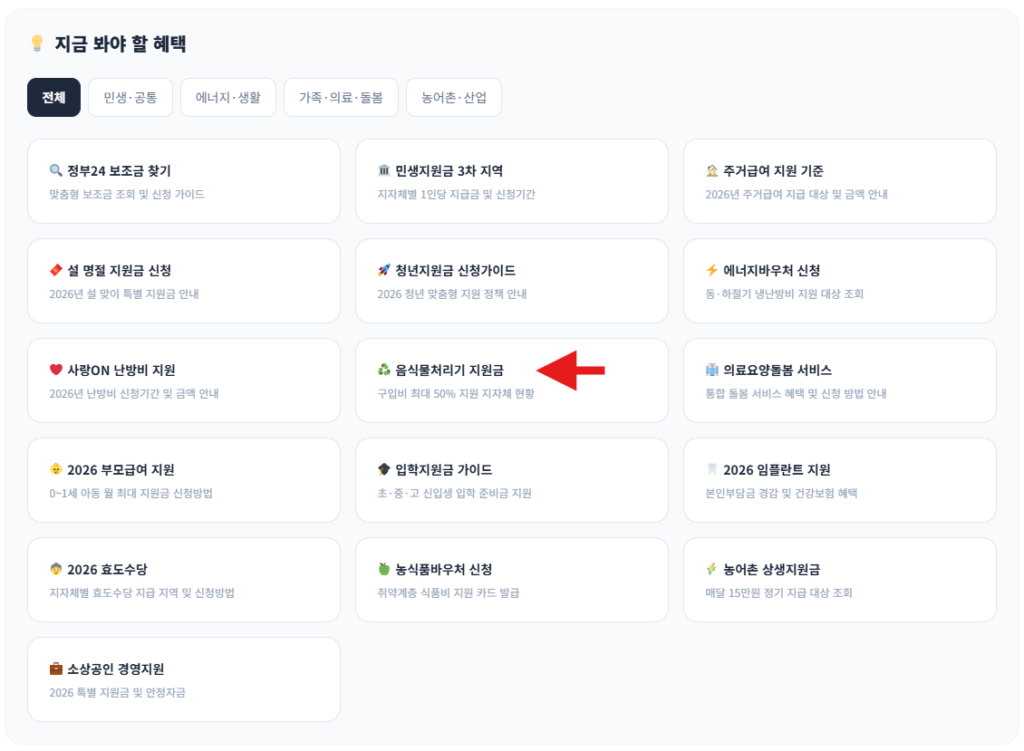Switch to the 민생·공통 tab
Image resolution: width=1024 pixels, height=751 pixels.
pos(131,97)
